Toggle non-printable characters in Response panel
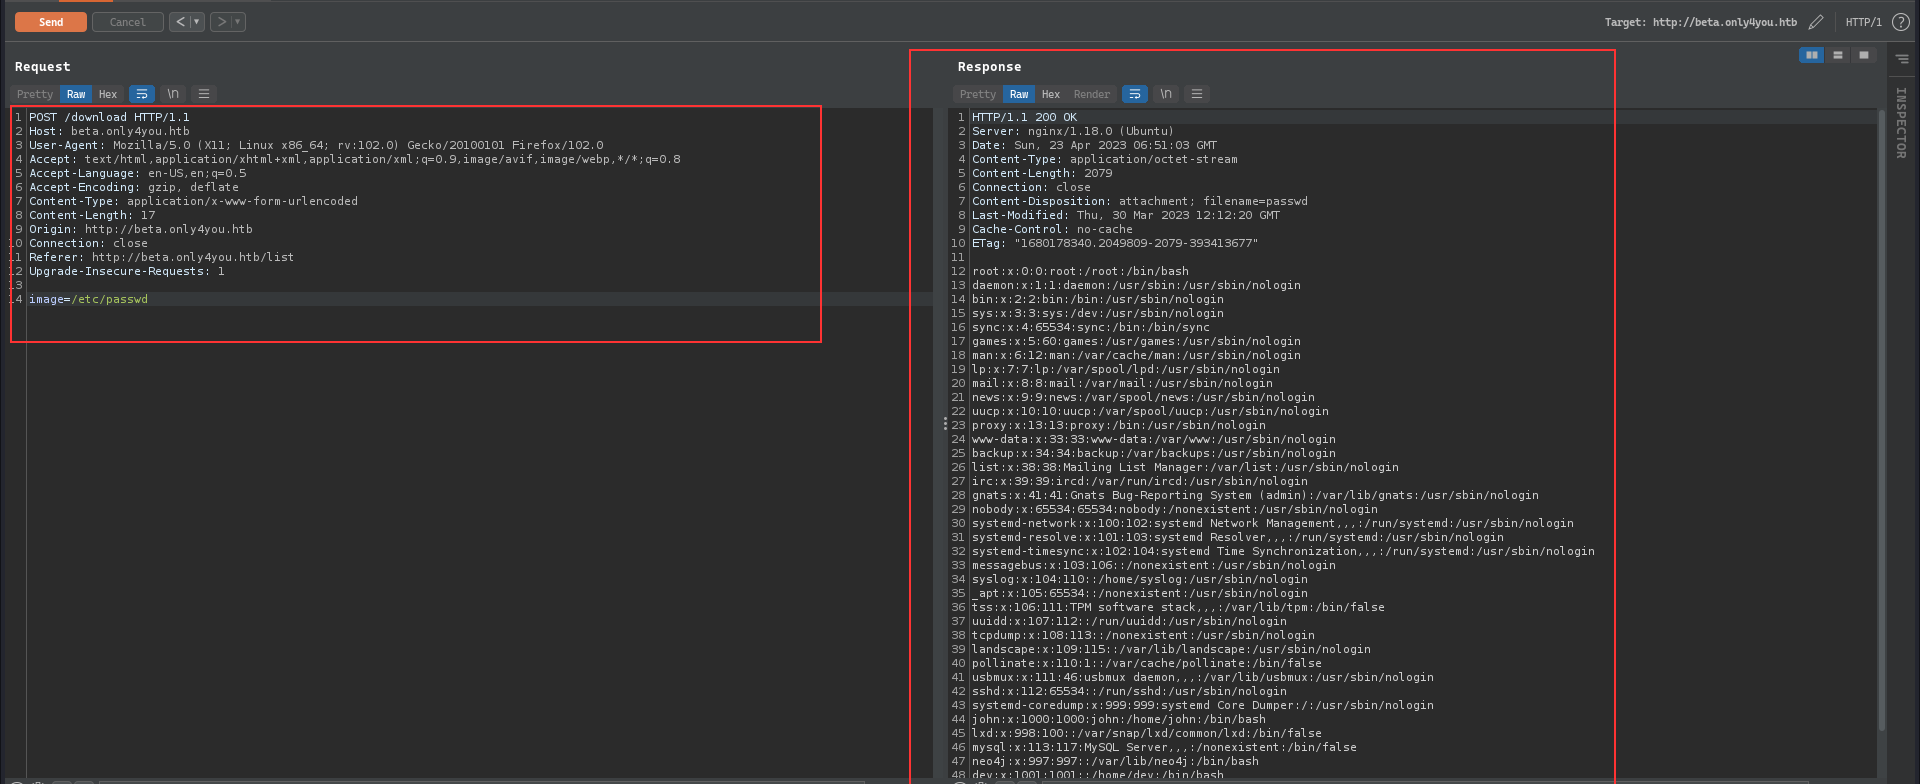1920x784 pixels. pos(1166,94)
